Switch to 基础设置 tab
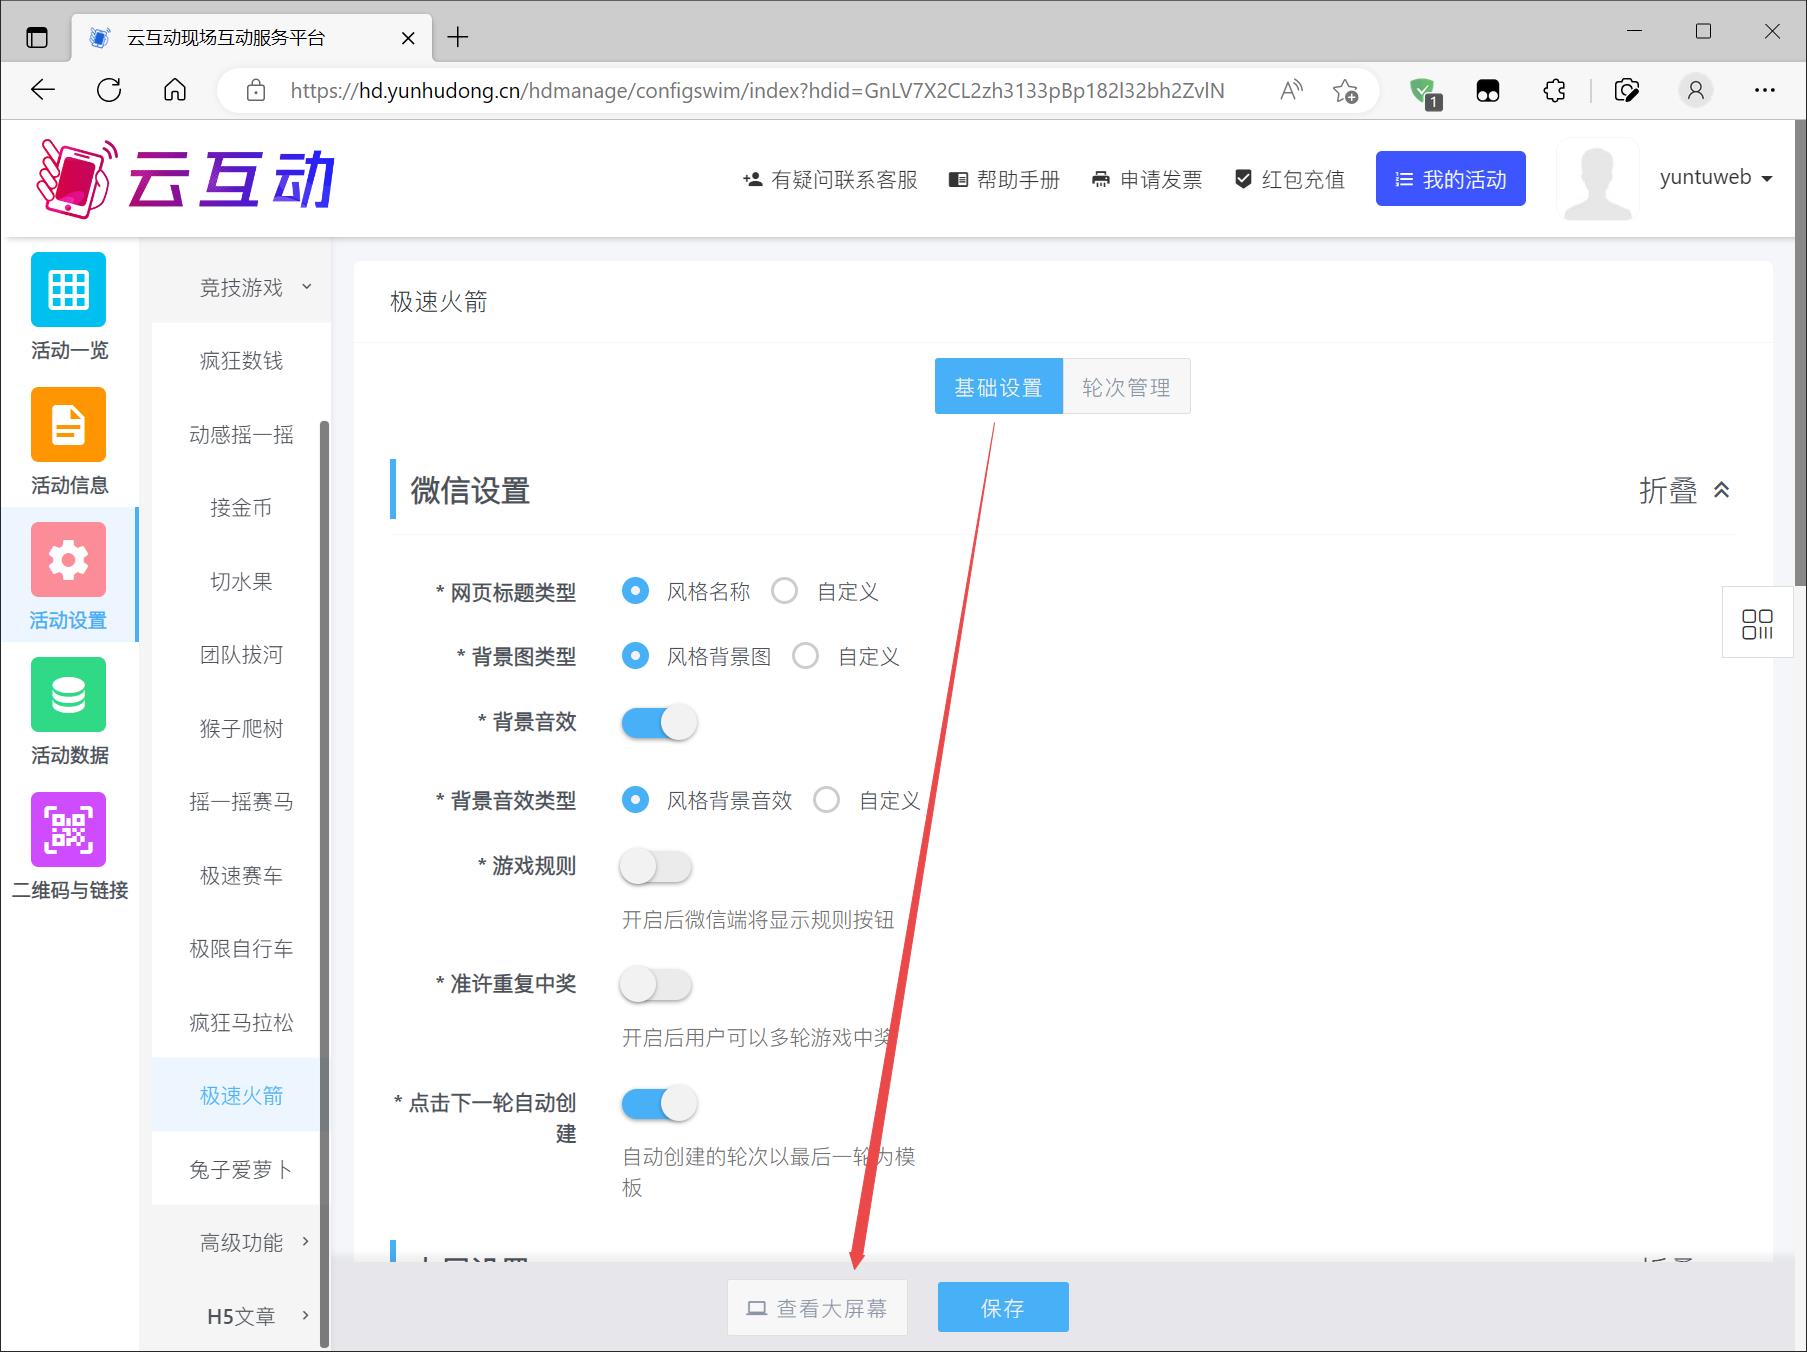Image resolution: width=1807 pixels, height=1352 pixels. coord(998,386)
